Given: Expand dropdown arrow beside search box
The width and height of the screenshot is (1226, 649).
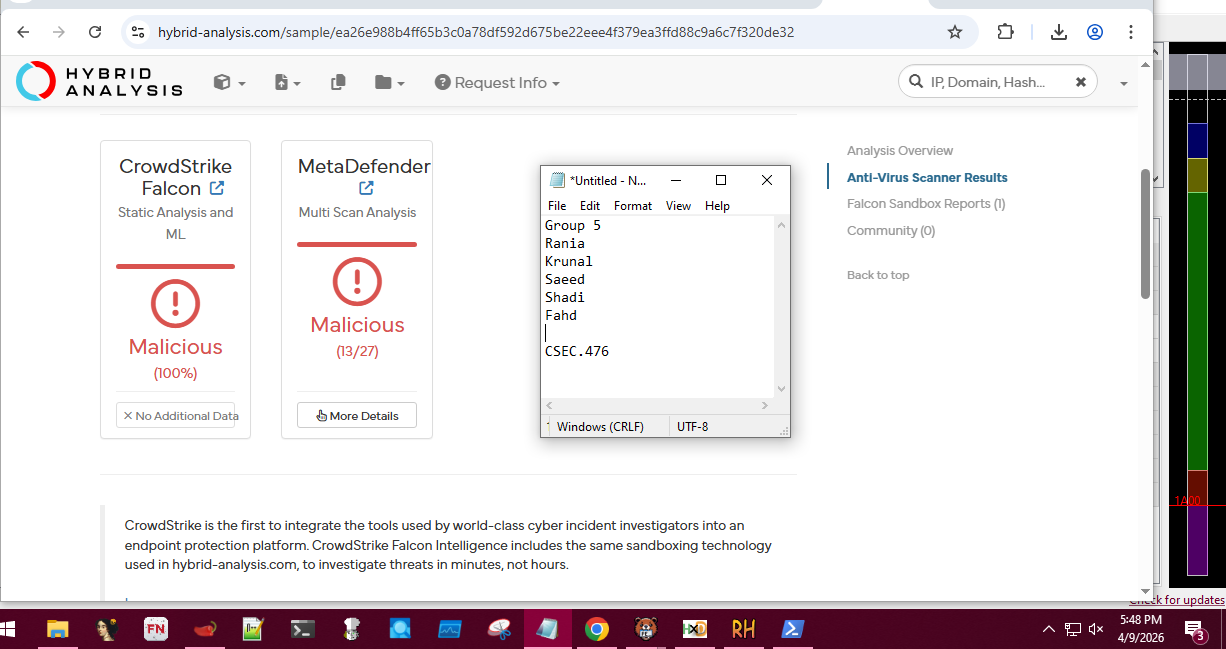Looking at the screenshot, I should coord(1124,84).
